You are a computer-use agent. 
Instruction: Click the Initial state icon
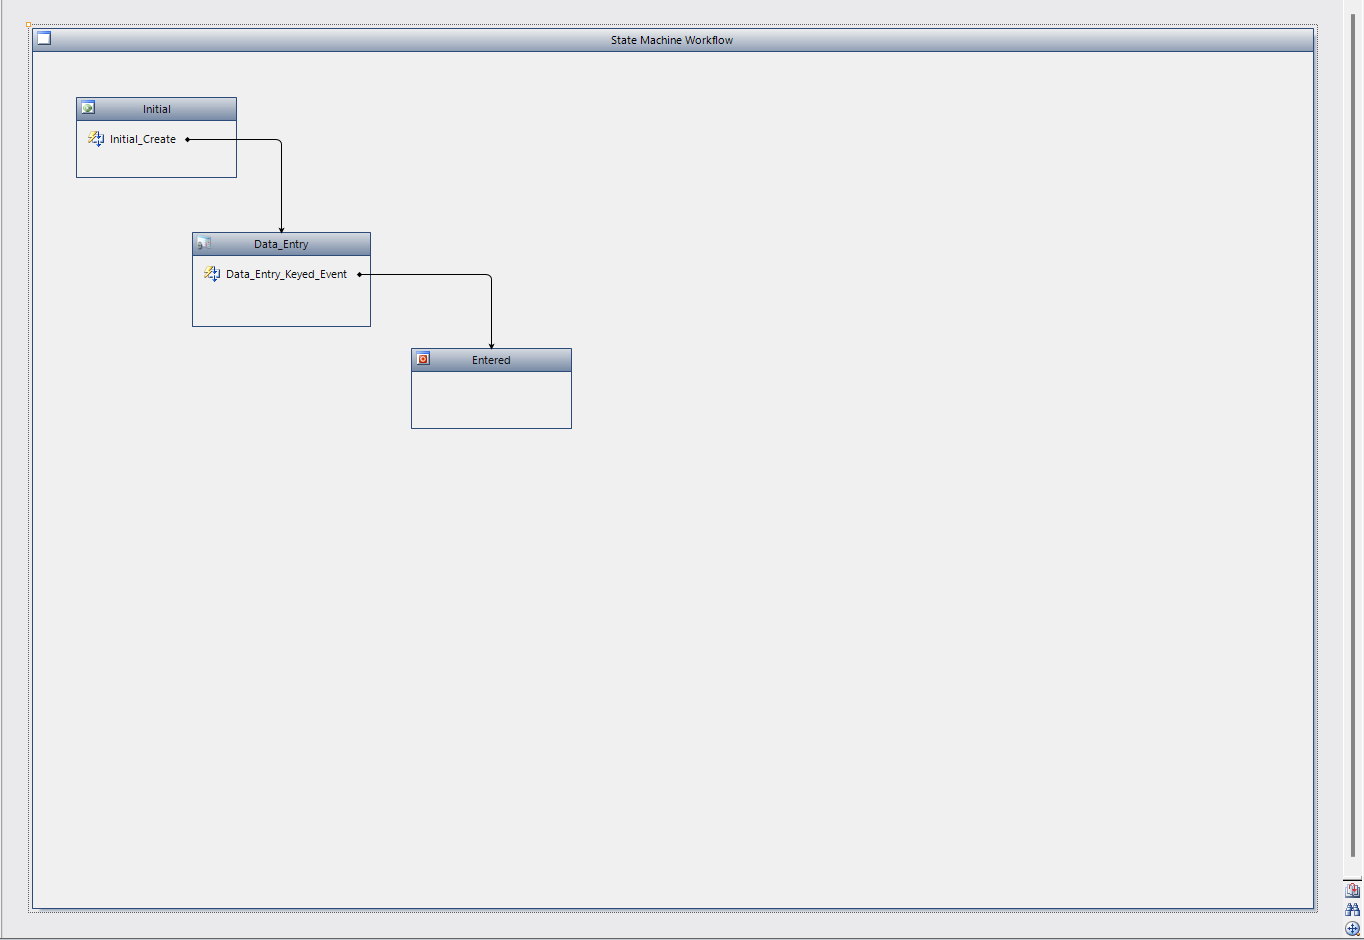(88, 108)
